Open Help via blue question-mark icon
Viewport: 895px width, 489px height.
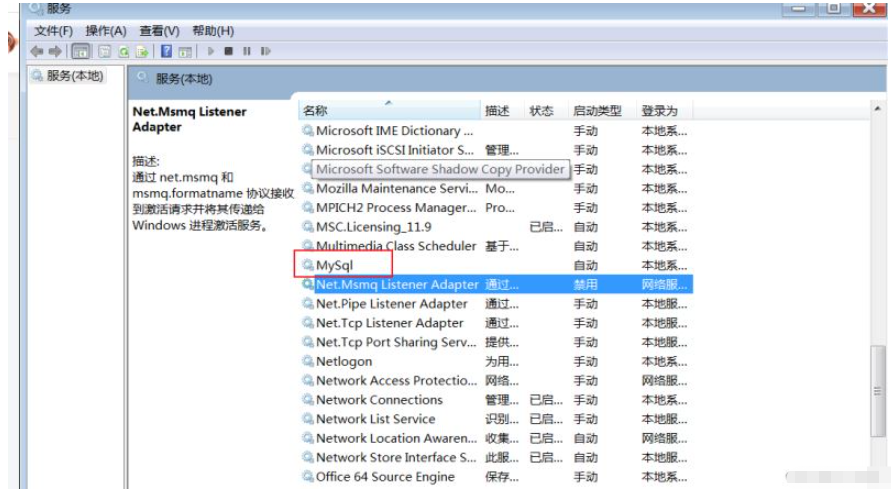click(x=166, y=51)
